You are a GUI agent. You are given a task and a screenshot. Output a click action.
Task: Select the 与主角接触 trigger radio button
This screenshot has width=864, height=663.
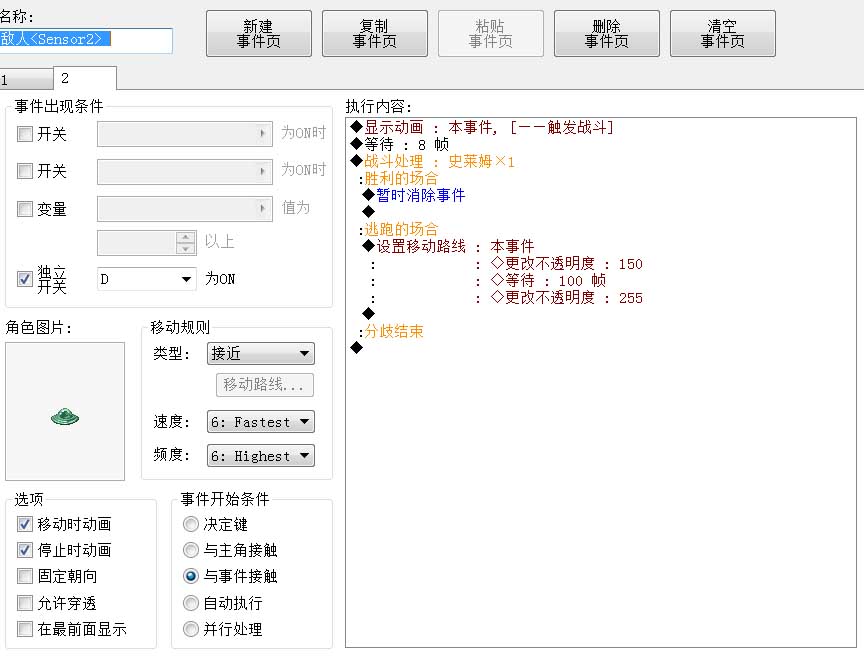[191, 550]
